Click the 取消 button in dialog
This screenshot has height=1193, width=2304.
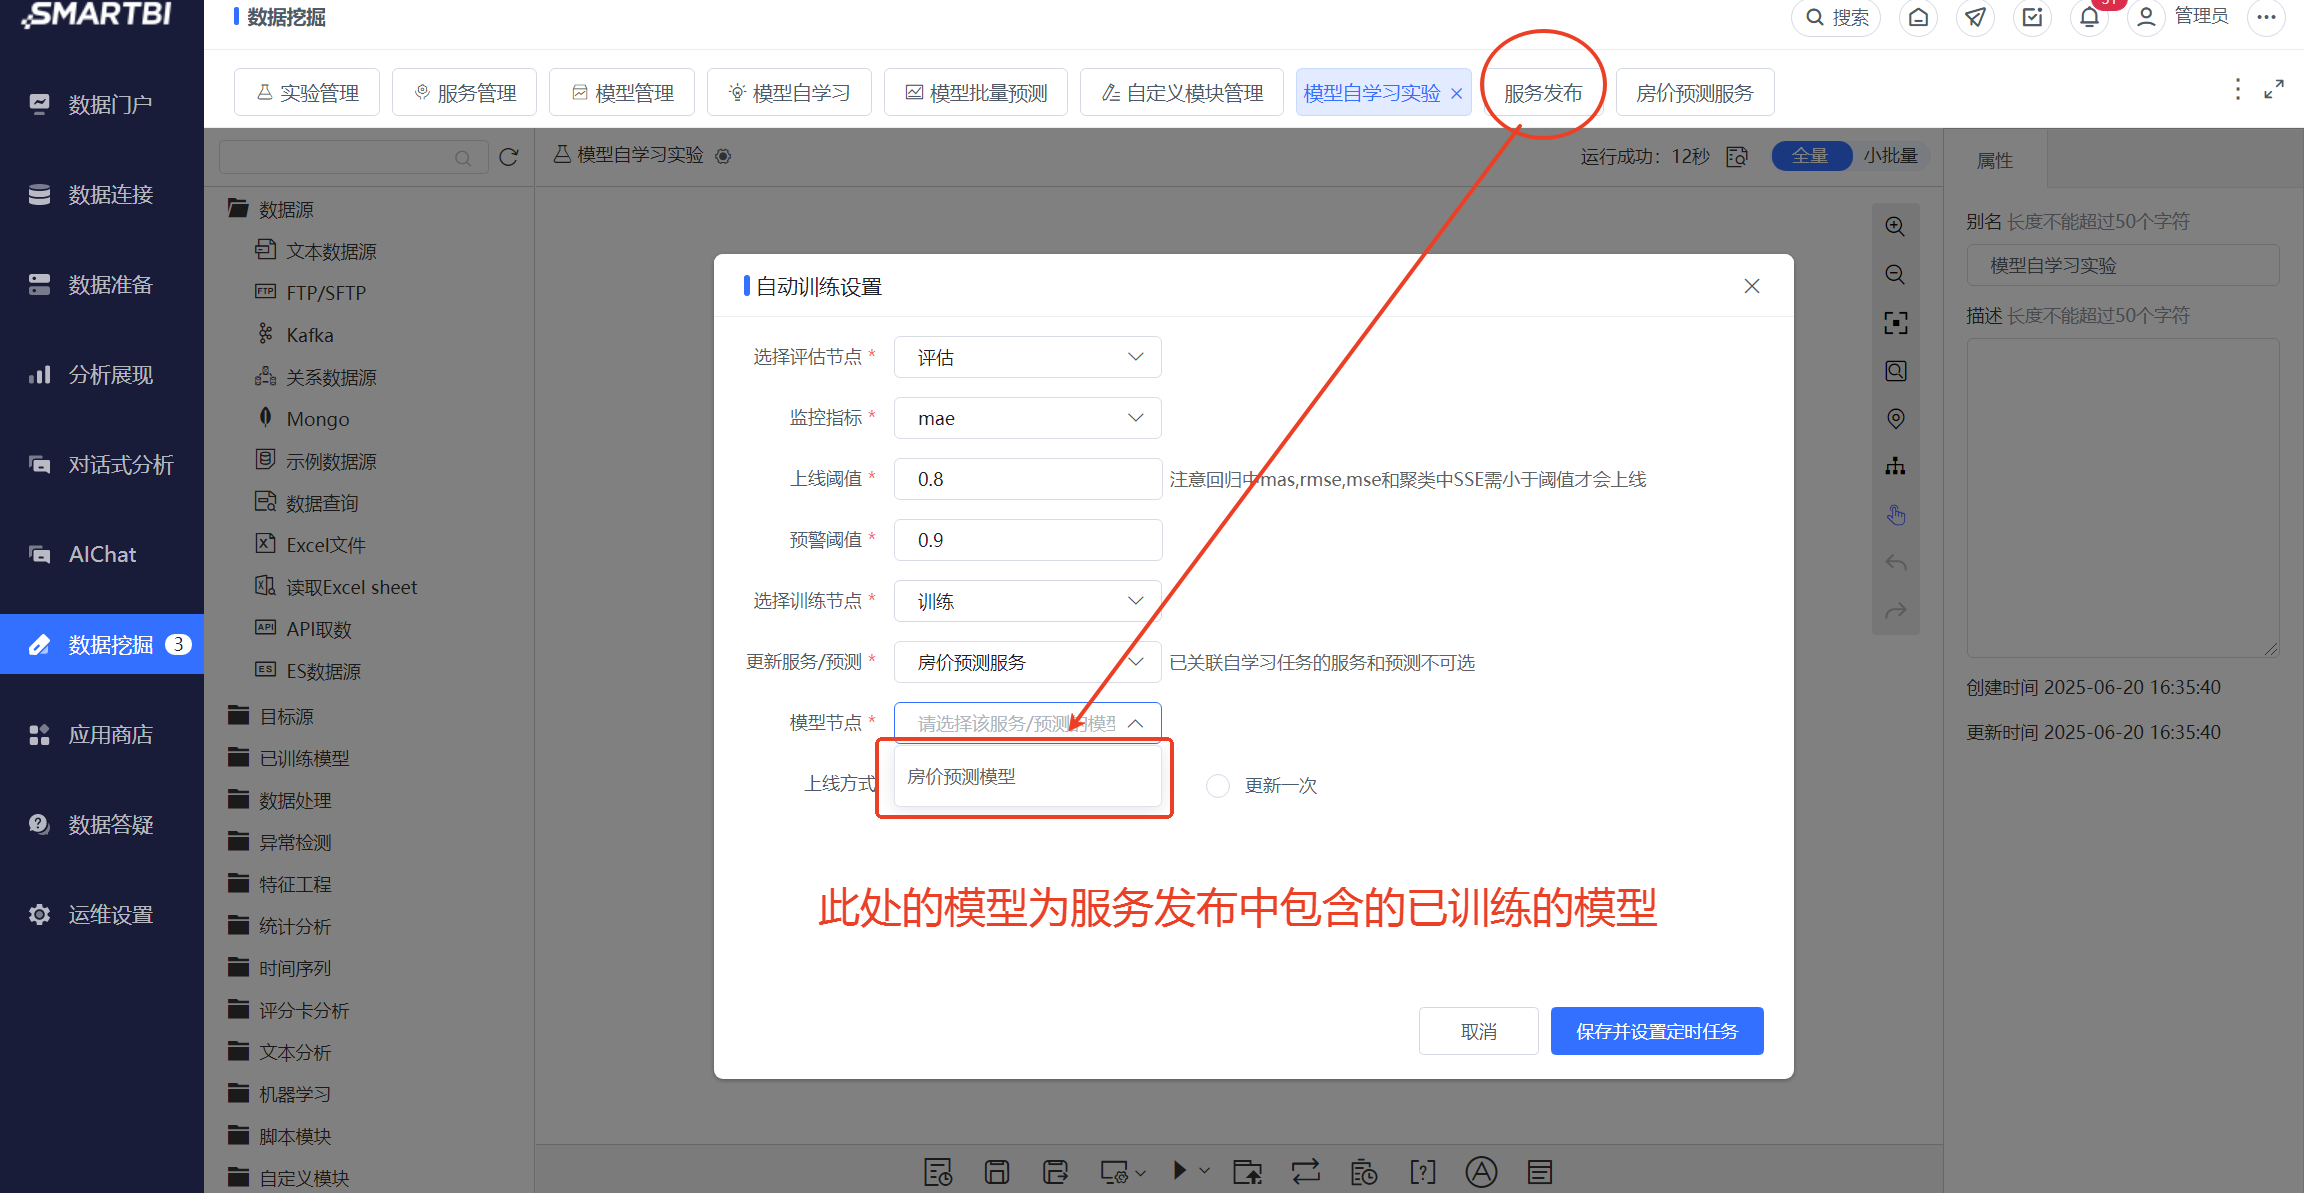(1478, 1031)
